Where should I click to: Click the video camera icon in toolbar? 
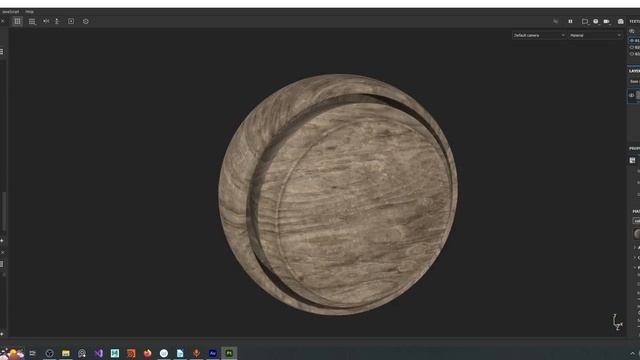click(x=607, y=21)
